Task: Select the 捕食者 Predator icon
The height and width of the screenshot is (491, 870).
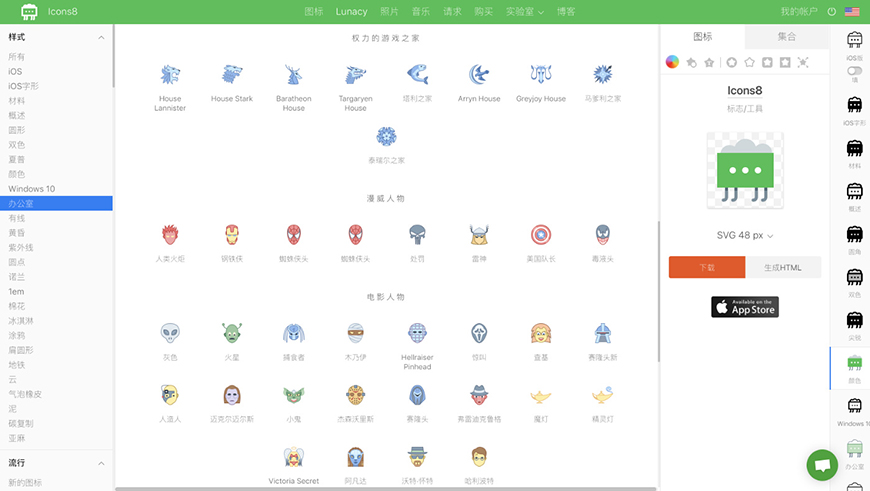Action: pyautogui.click(x=294, y=333)
